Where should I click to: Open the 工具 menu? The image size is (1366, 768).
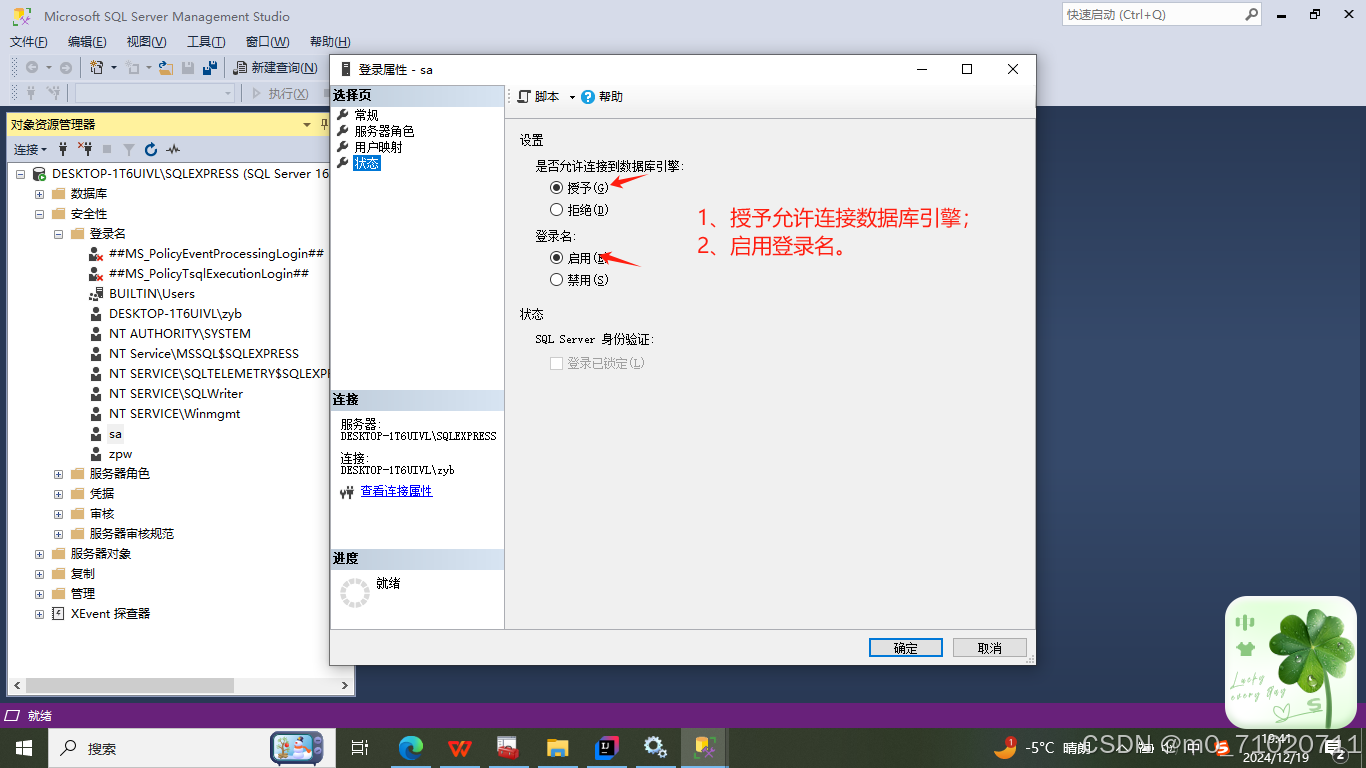tap(206, 42)
